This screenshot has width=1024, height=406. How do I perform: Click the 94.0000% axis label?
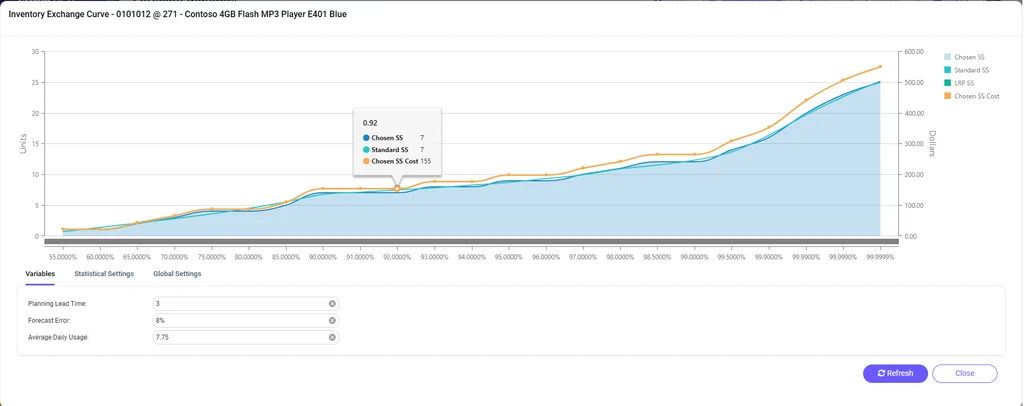(472, 257)
